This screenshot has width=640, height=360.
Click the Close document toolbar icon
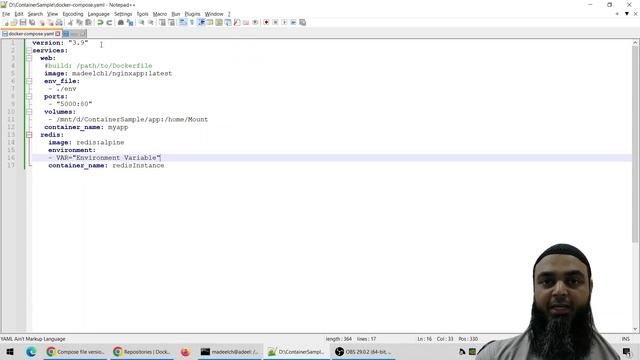click(x=41, y=22)
